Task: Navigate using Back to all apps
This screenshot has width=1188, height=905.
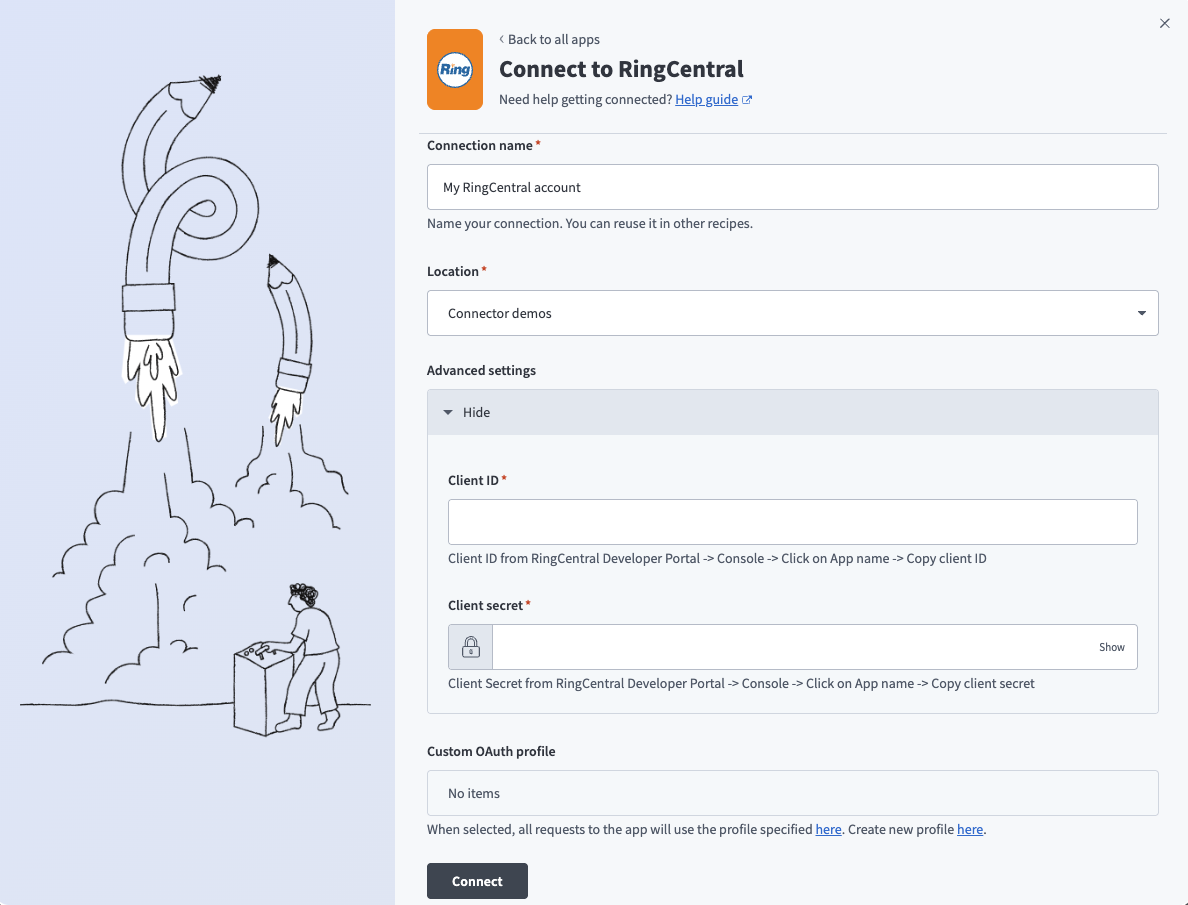Action: click(x=553, y=39)
